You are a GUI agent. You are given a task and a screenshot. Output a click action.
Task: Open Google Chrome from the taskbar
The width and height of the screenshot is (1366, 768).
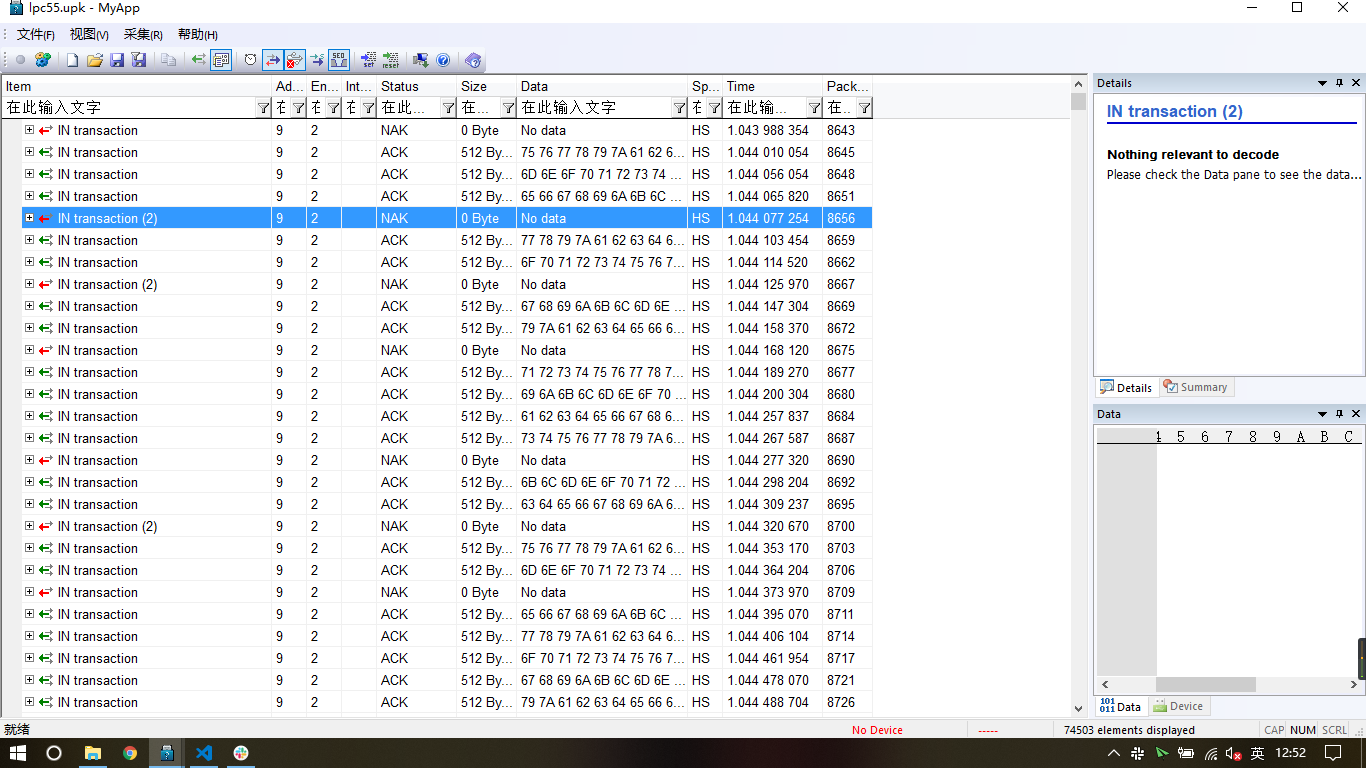(130, 753)
